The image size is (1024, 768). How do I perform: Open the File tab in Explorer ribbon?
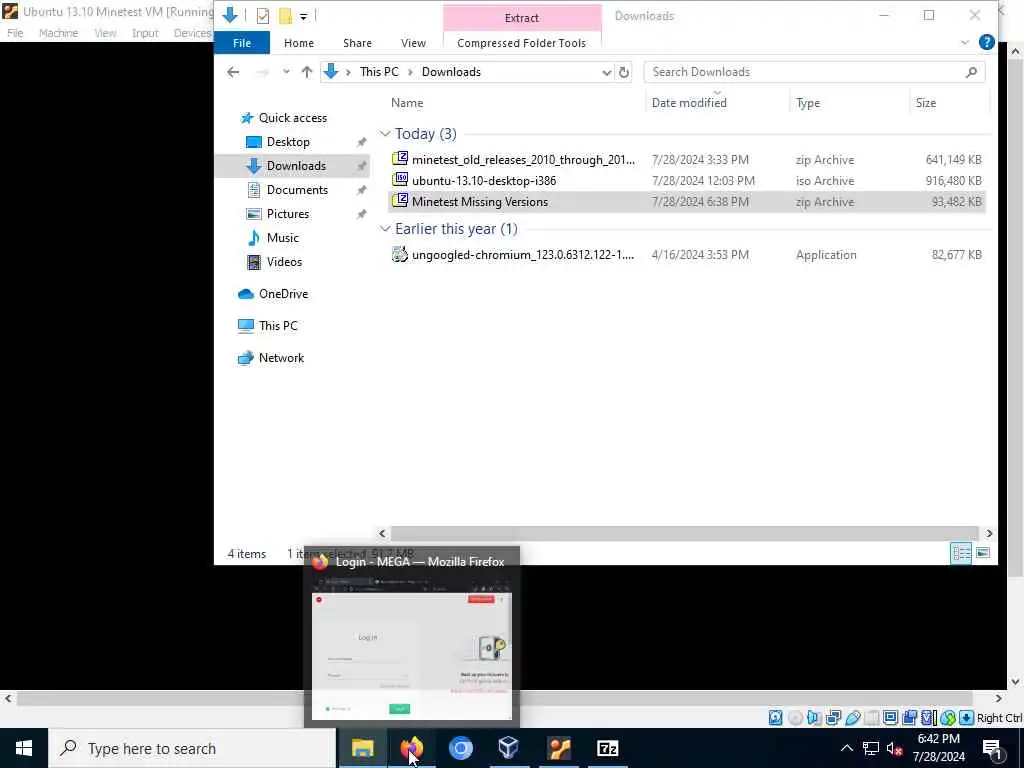[242, 43]
